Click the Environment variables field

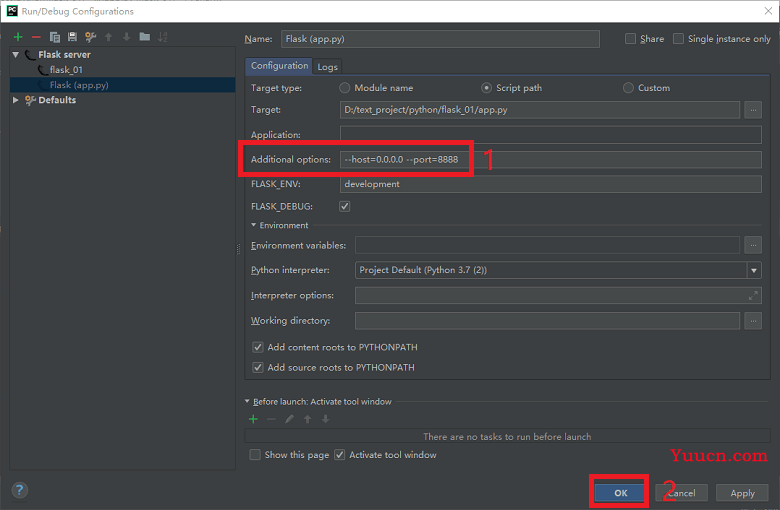(x=547, y=245)
